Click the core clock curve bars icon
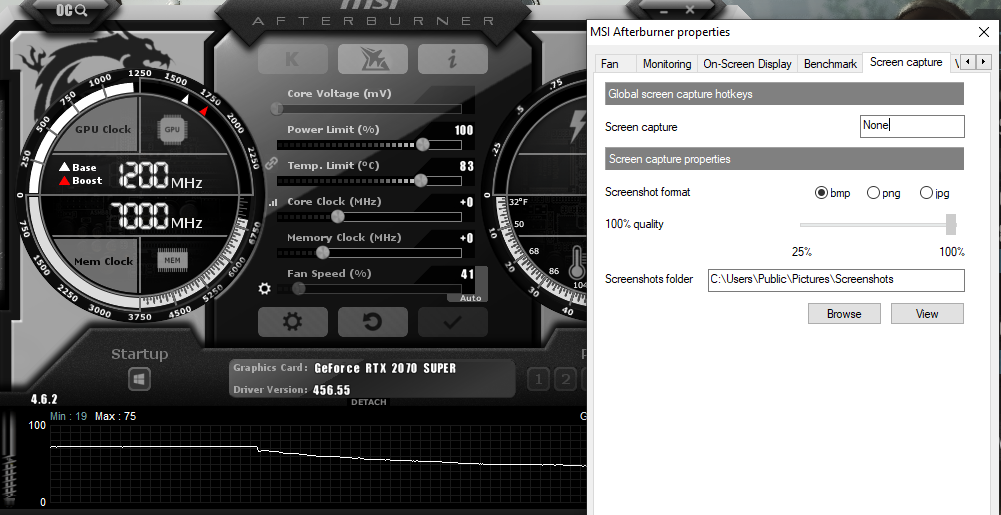The width and height of the screenshot is (1001, 515). [273, 202]
